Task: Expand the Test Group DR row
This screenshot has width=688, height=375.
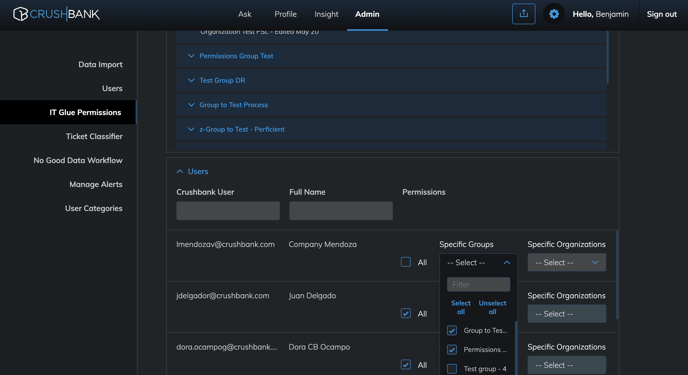Action: (x=391, y=80)
